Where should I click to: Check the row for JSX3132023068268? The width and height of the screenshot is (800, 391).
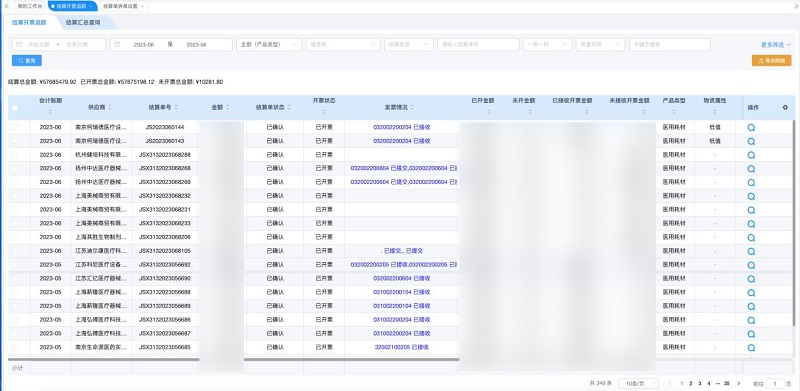coord(15,168)
